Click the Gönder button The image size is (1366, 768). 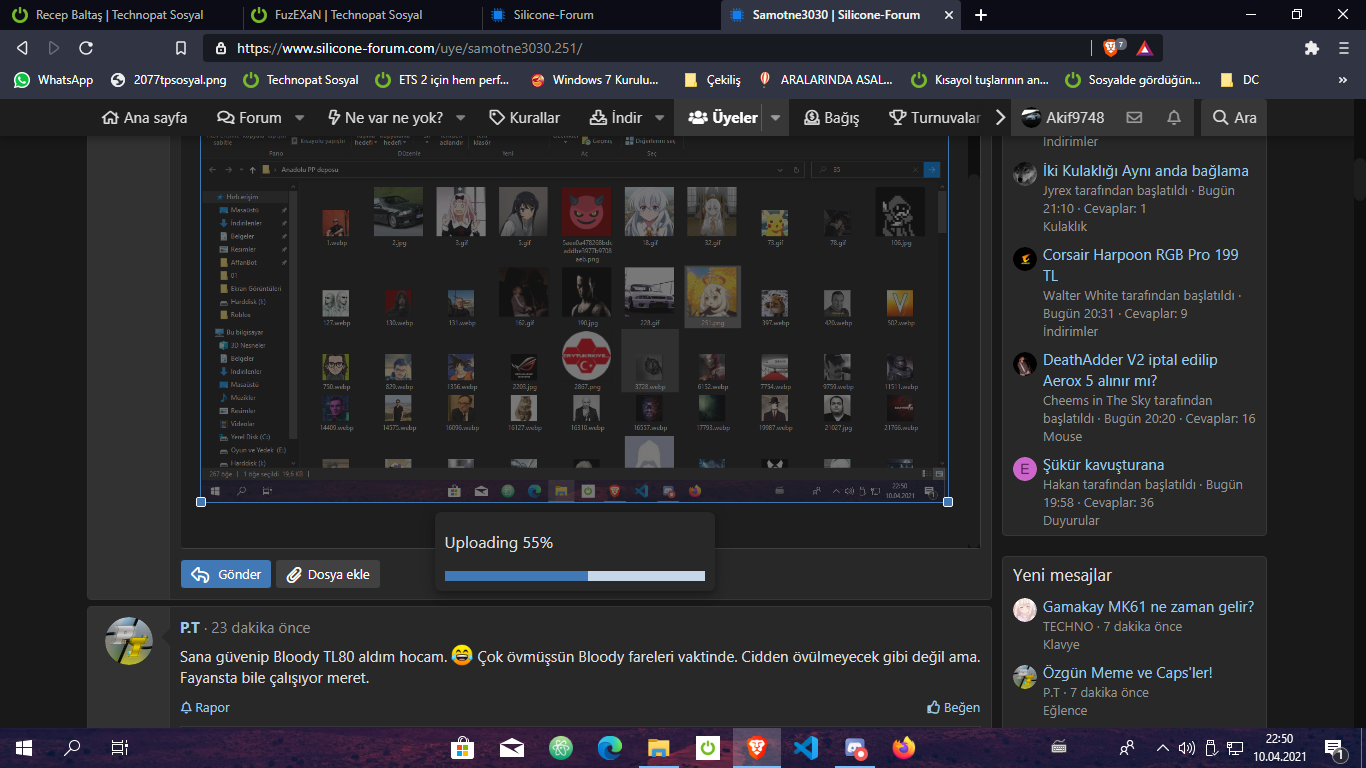(226, 574)
